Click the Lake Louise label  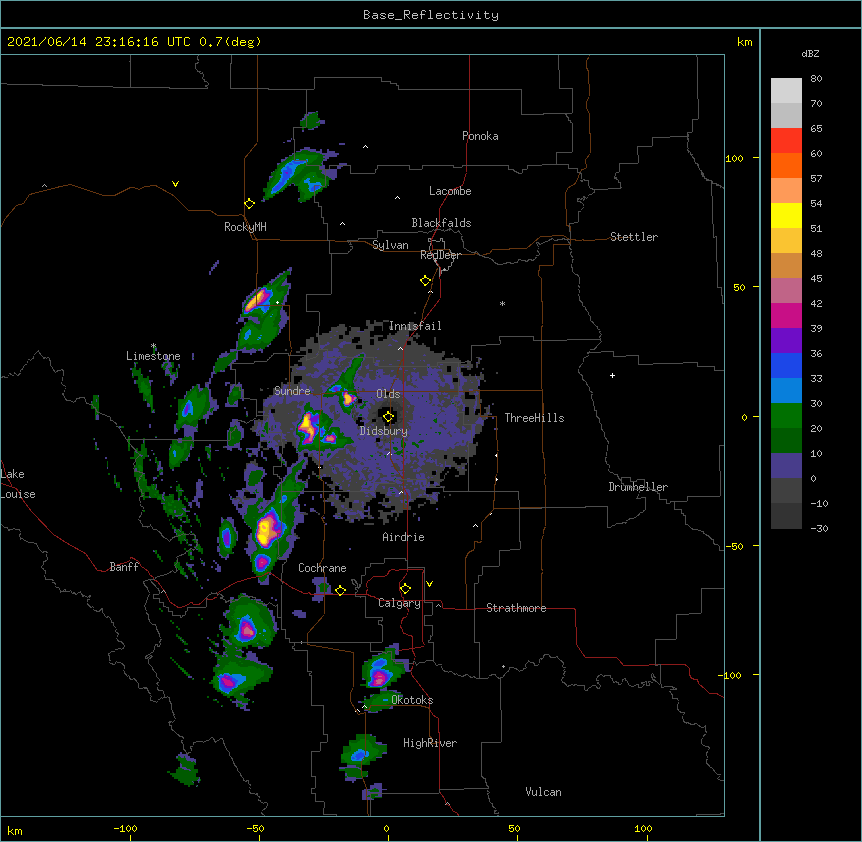[18, 484]
